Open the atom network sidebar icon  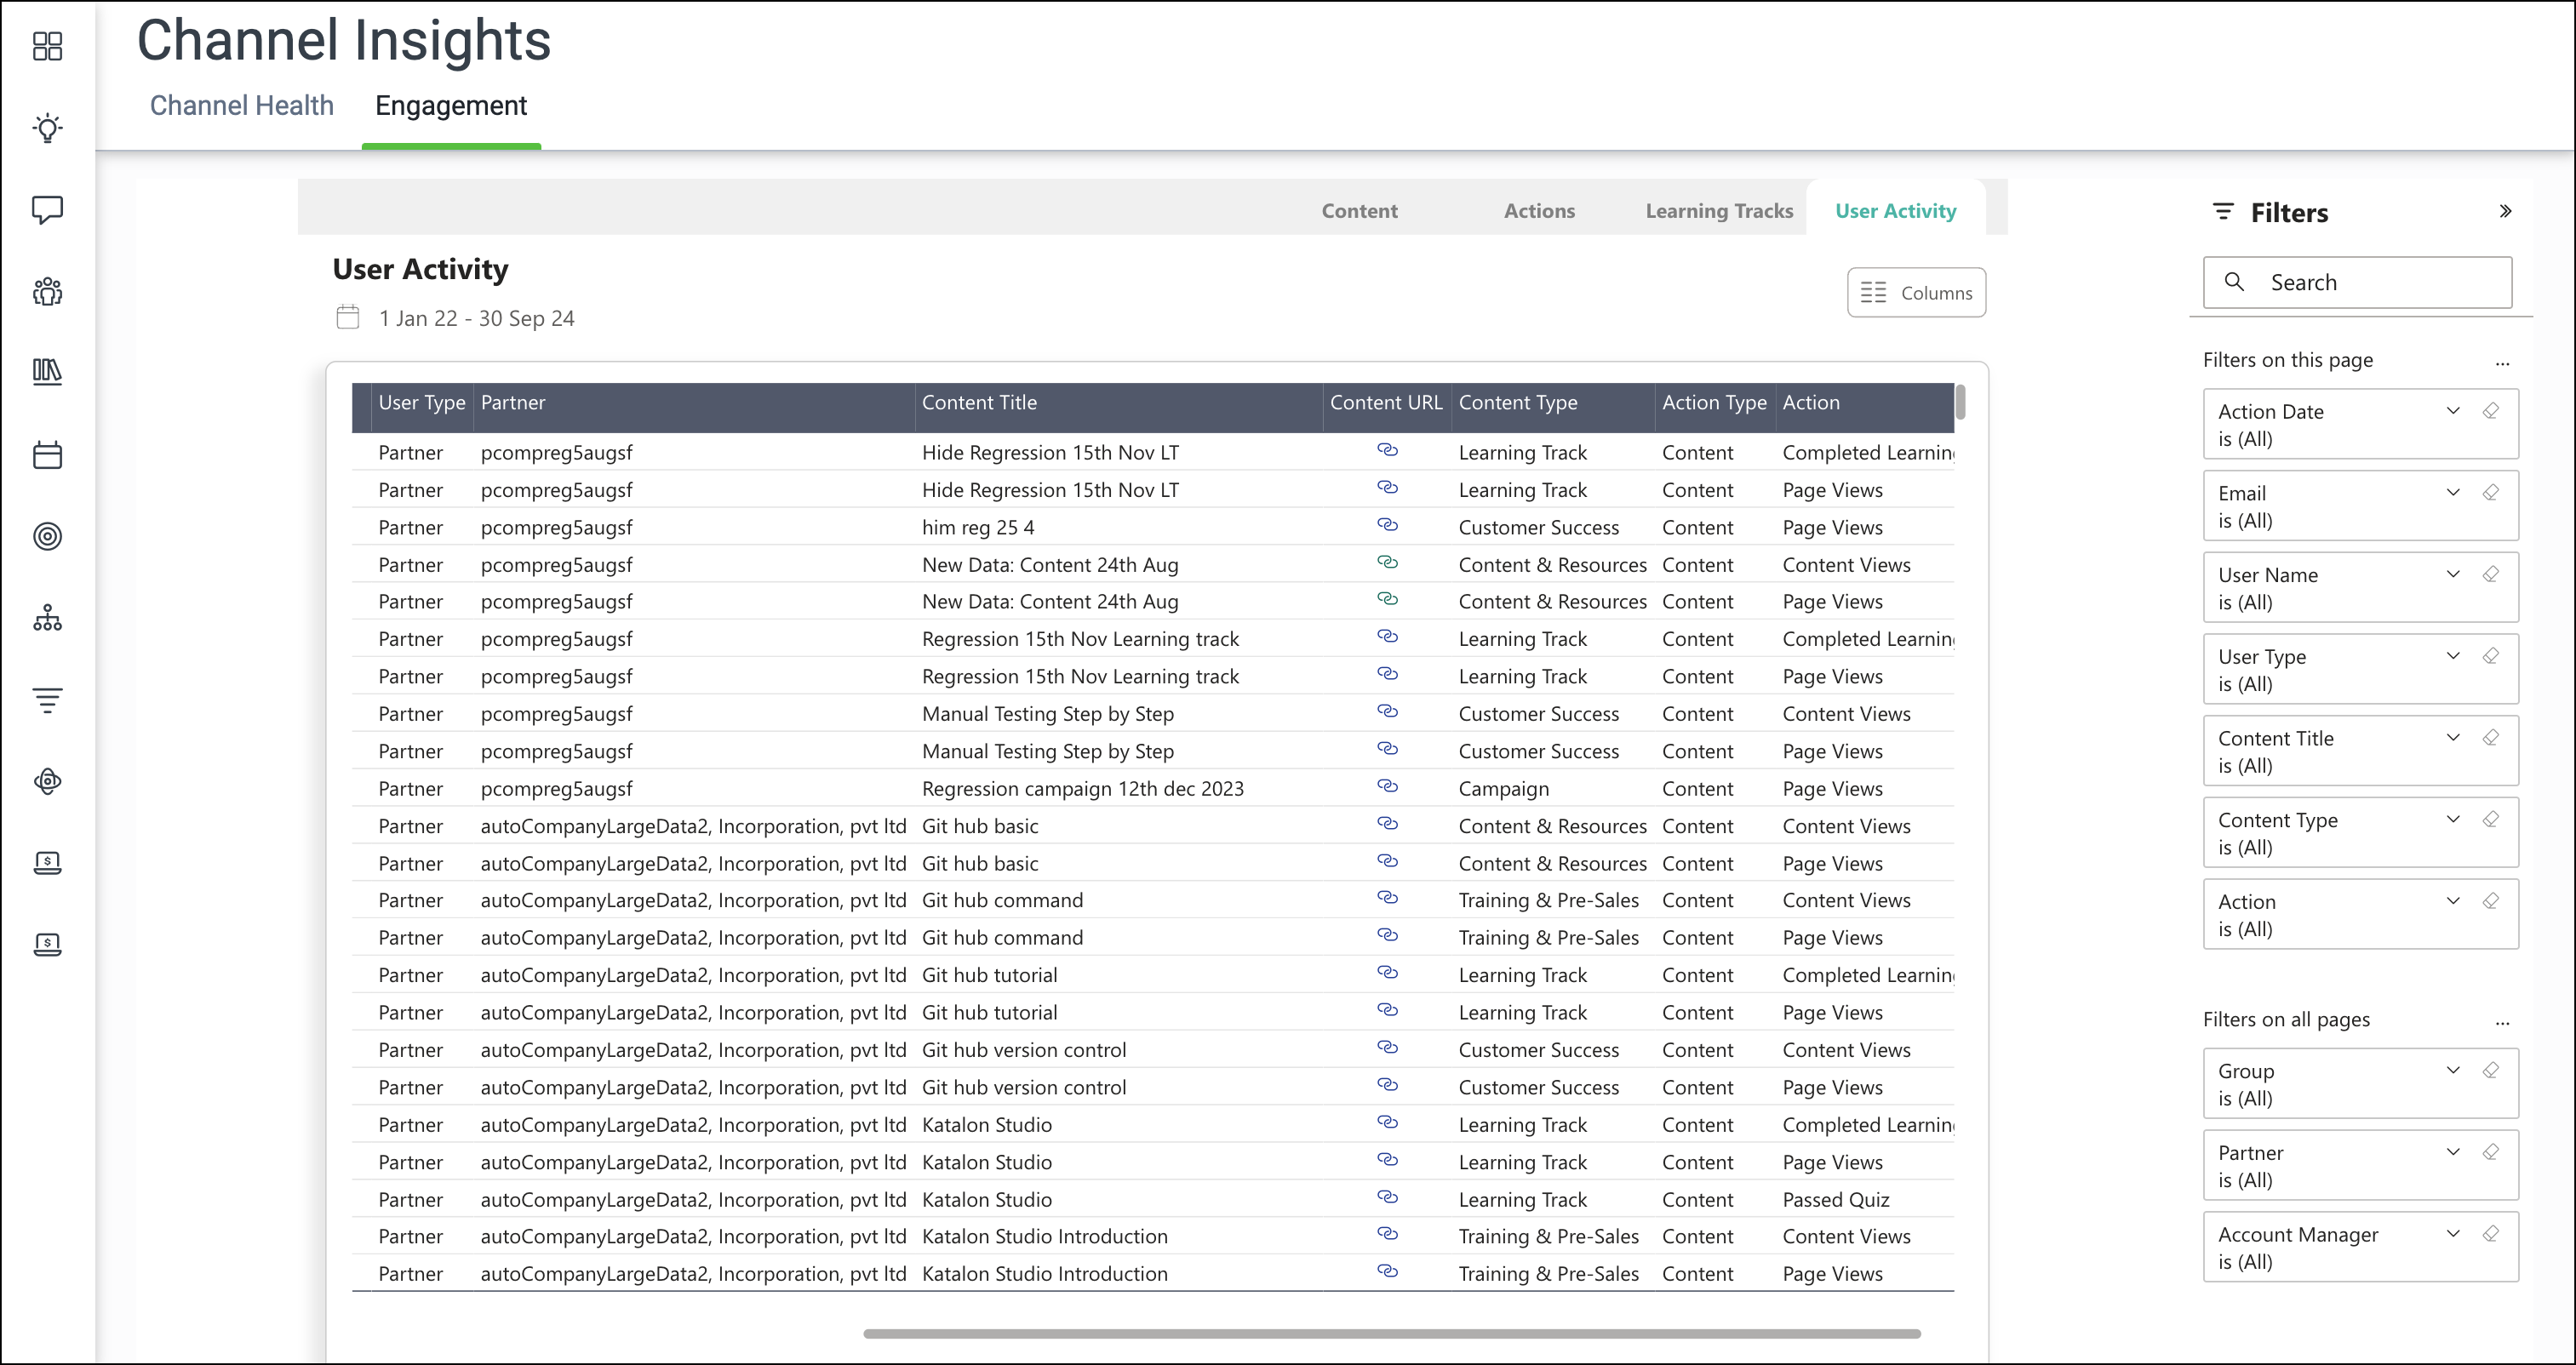[x=47, y=781]
